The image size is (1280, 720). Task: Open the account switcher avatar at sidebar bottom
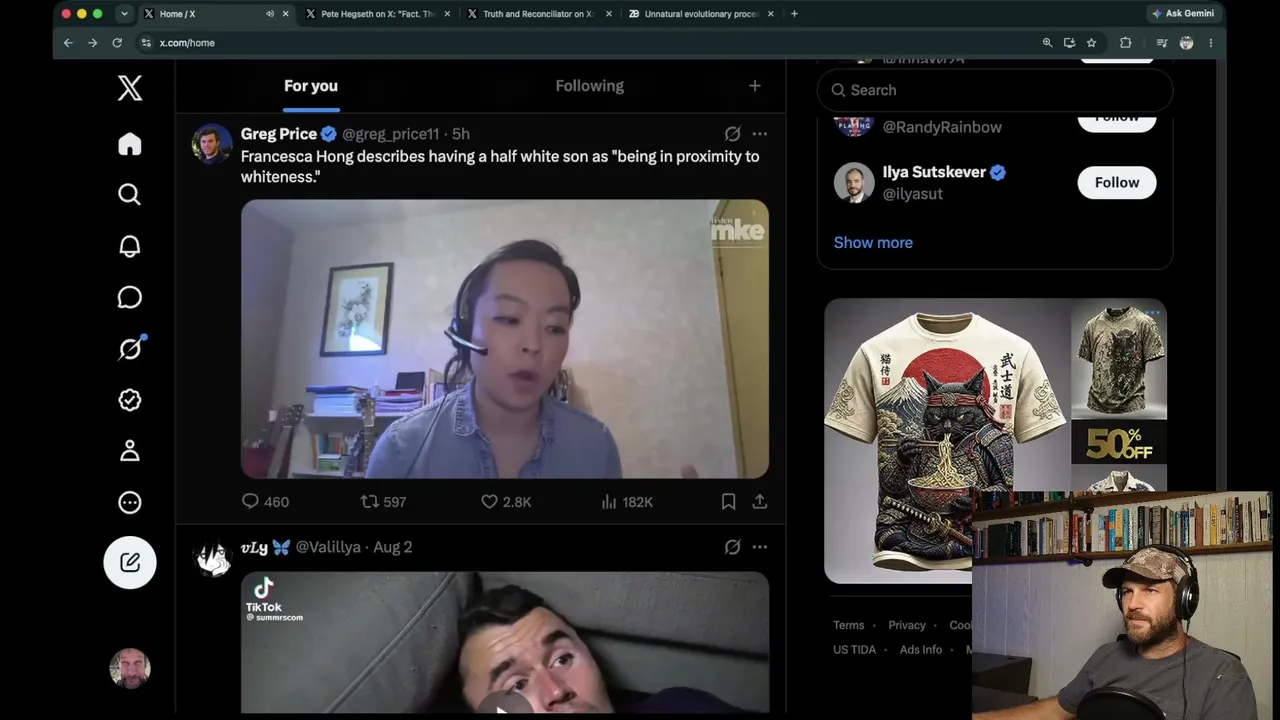[130, 668]
